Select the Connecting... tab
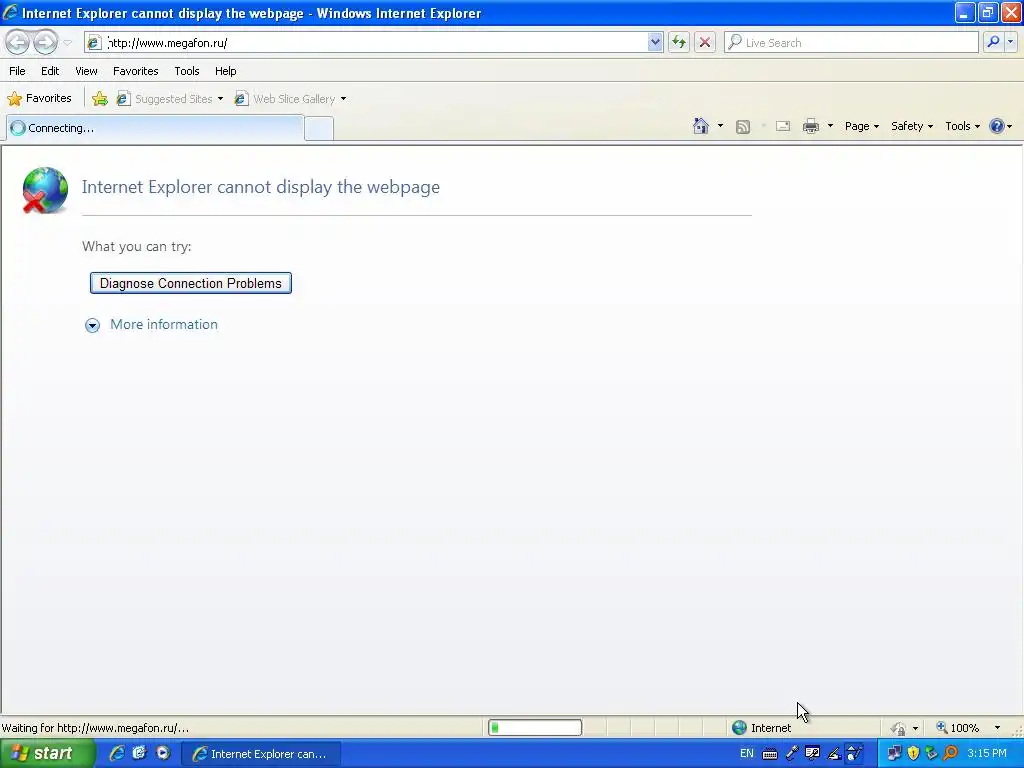This screenshot has width=1024, height=768. (155, 128)
